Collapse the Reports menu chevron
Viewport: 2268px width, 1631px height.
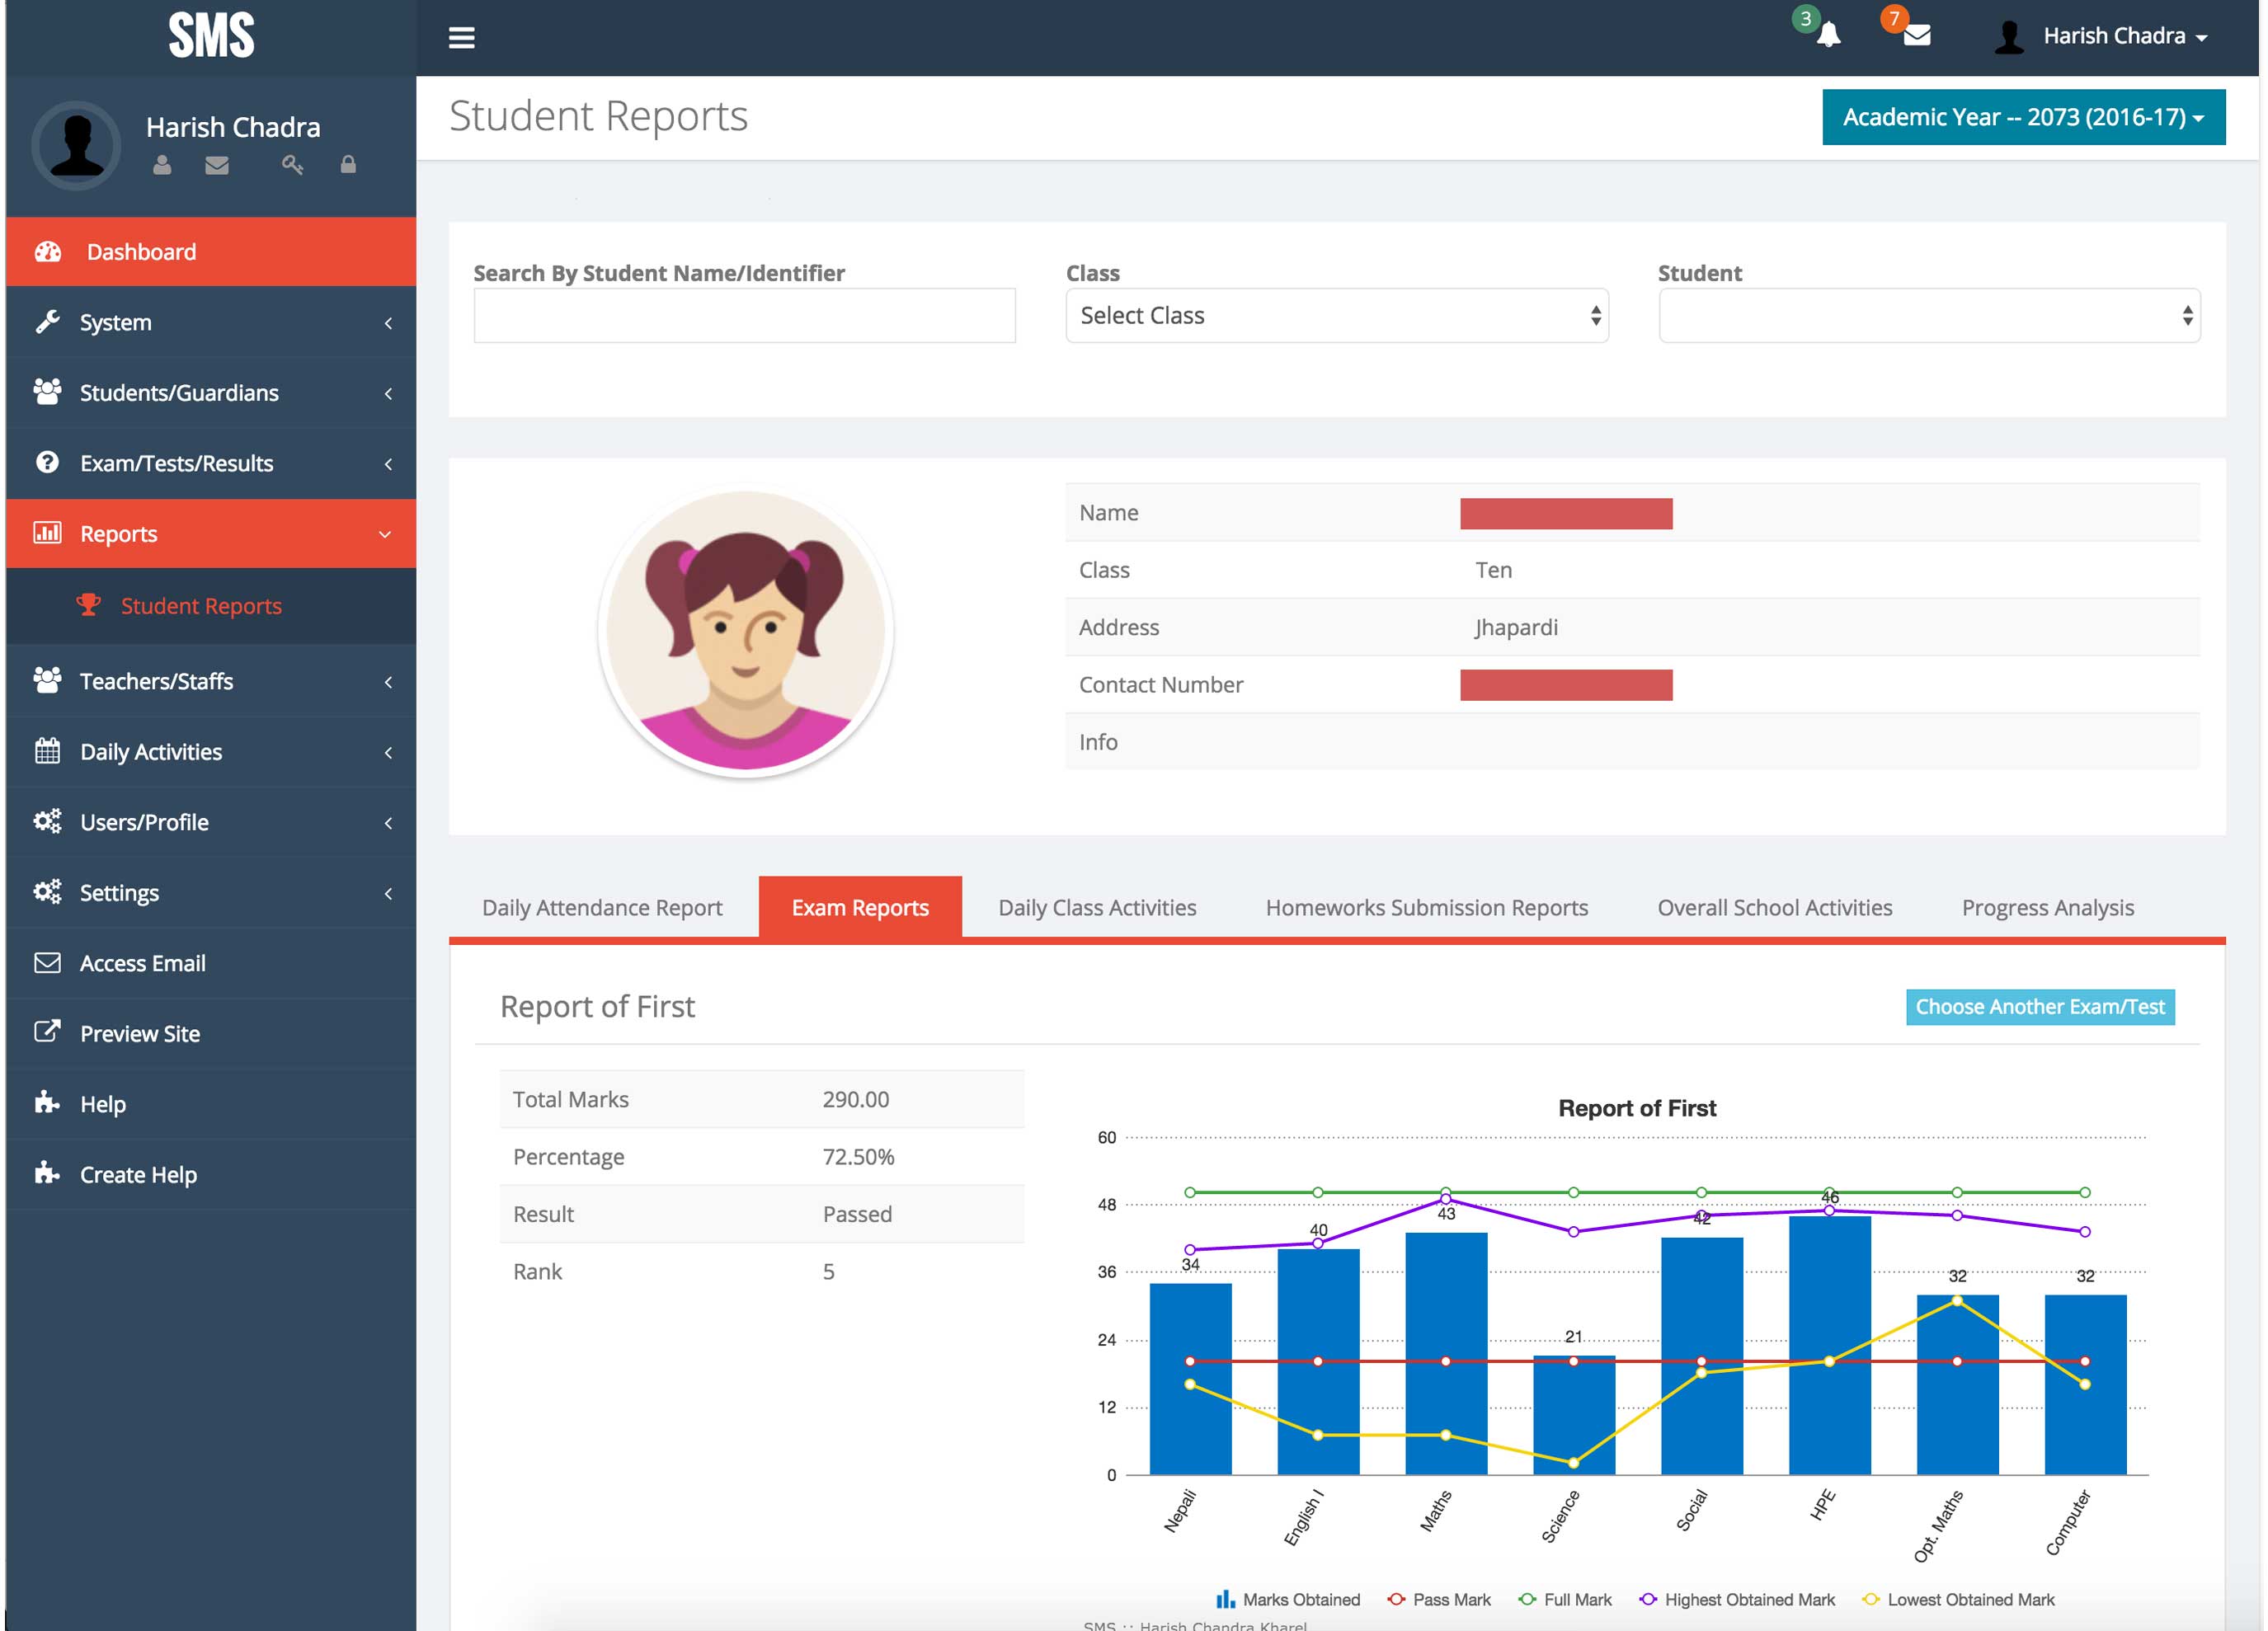pos(385,534)
